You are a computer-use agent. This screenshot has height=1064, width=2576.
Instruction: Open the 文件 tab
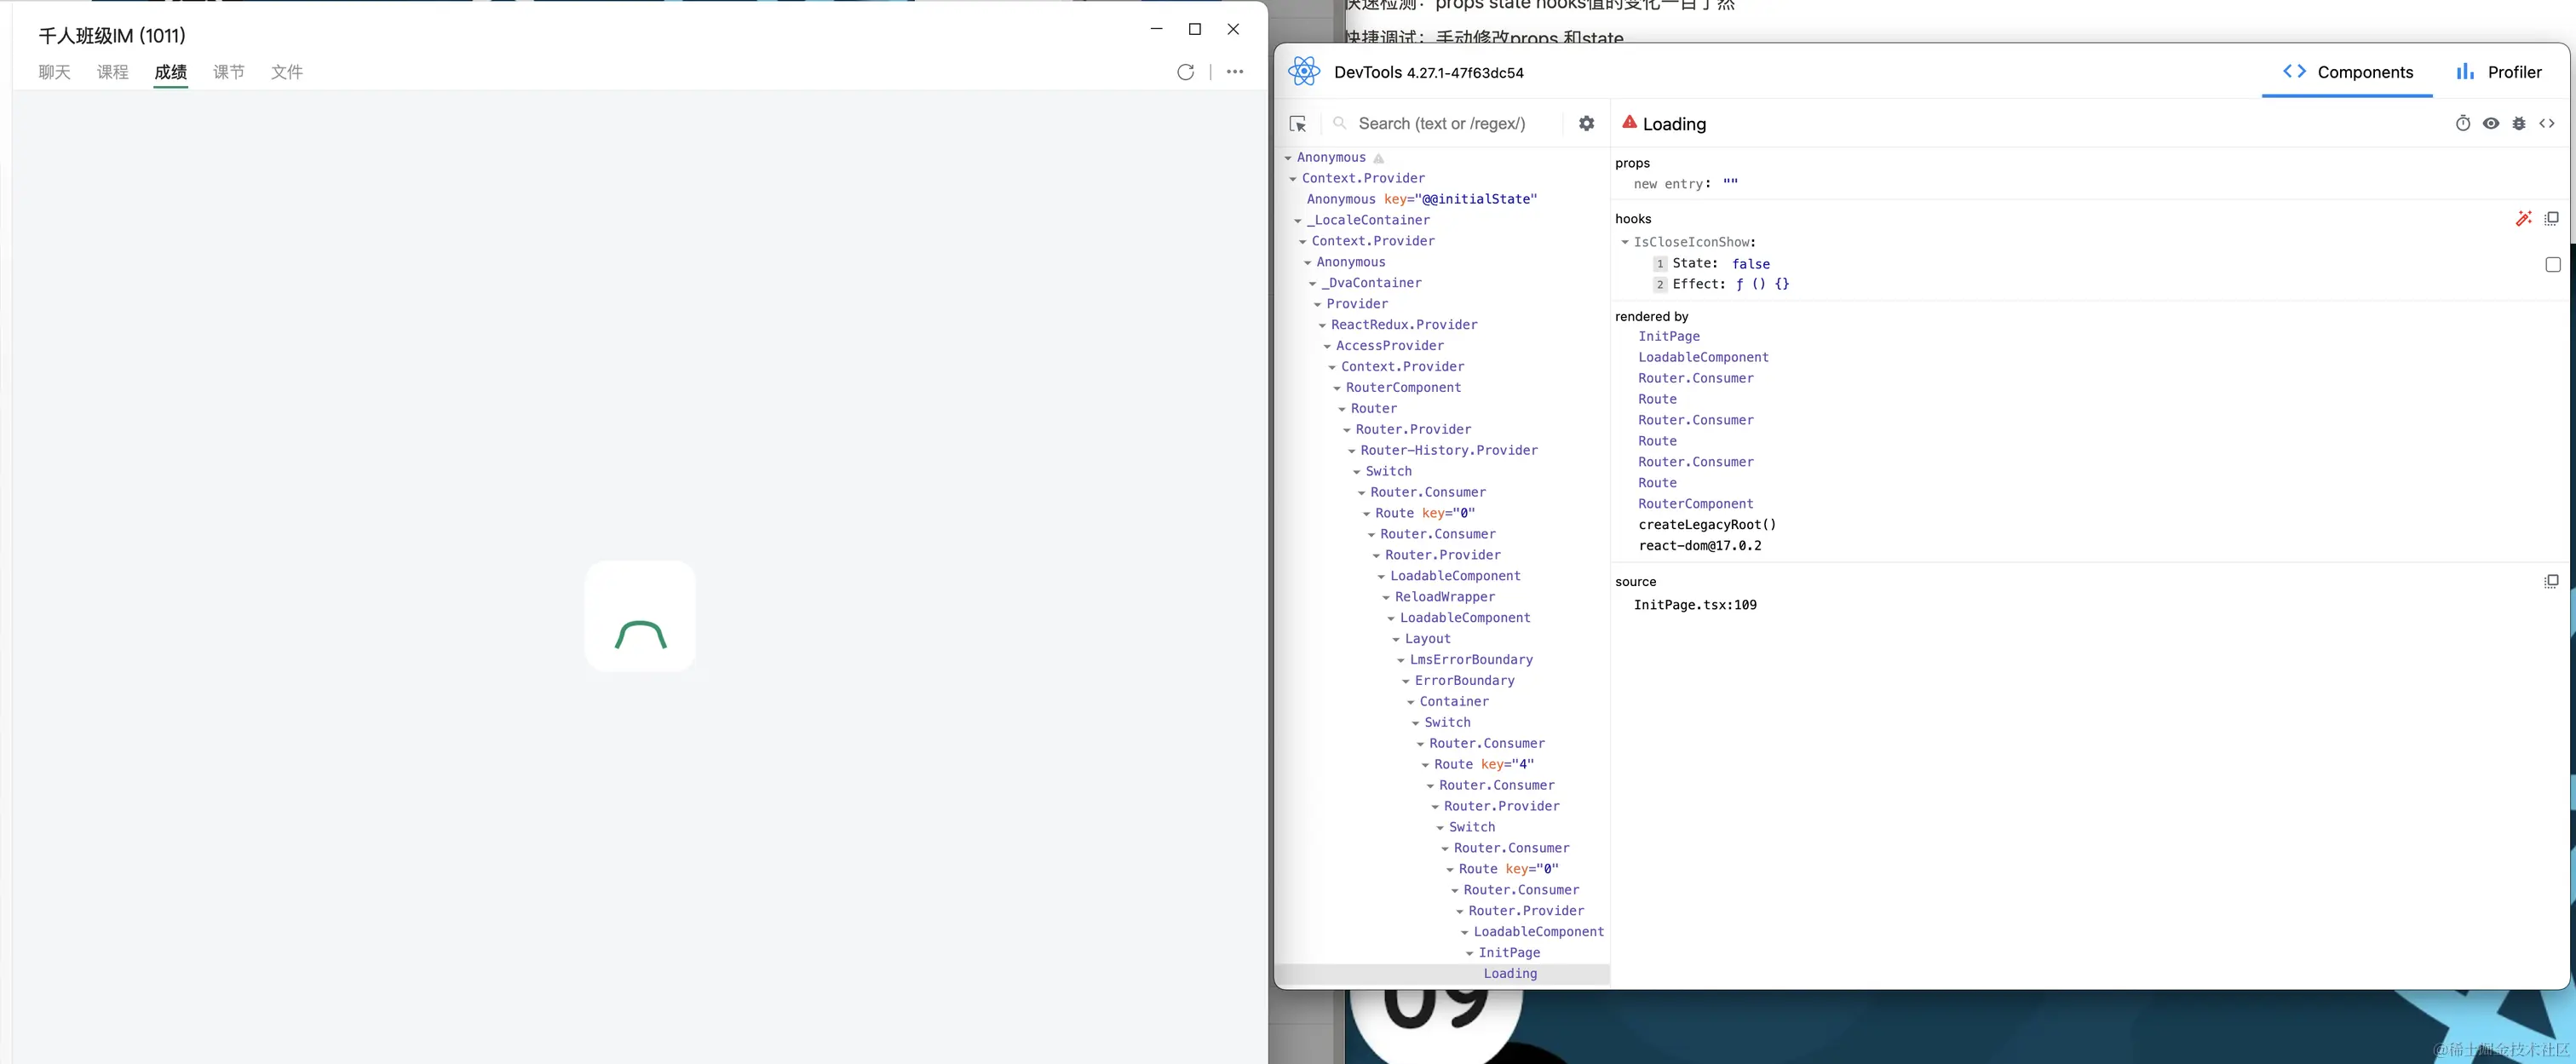tap(286, 72)
